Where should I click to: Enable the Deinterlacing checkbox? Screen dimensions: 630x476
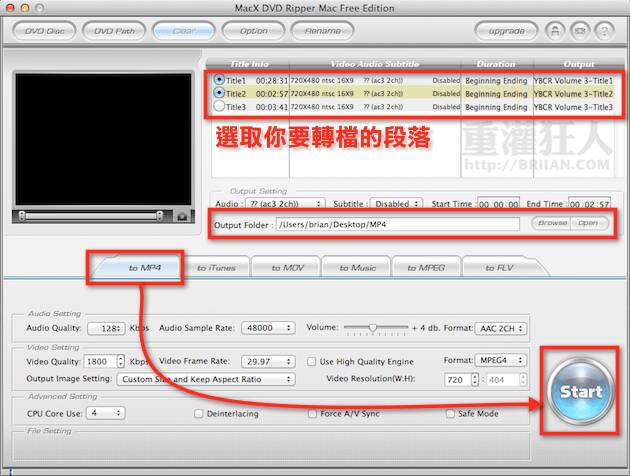click(x=198, y=413)
